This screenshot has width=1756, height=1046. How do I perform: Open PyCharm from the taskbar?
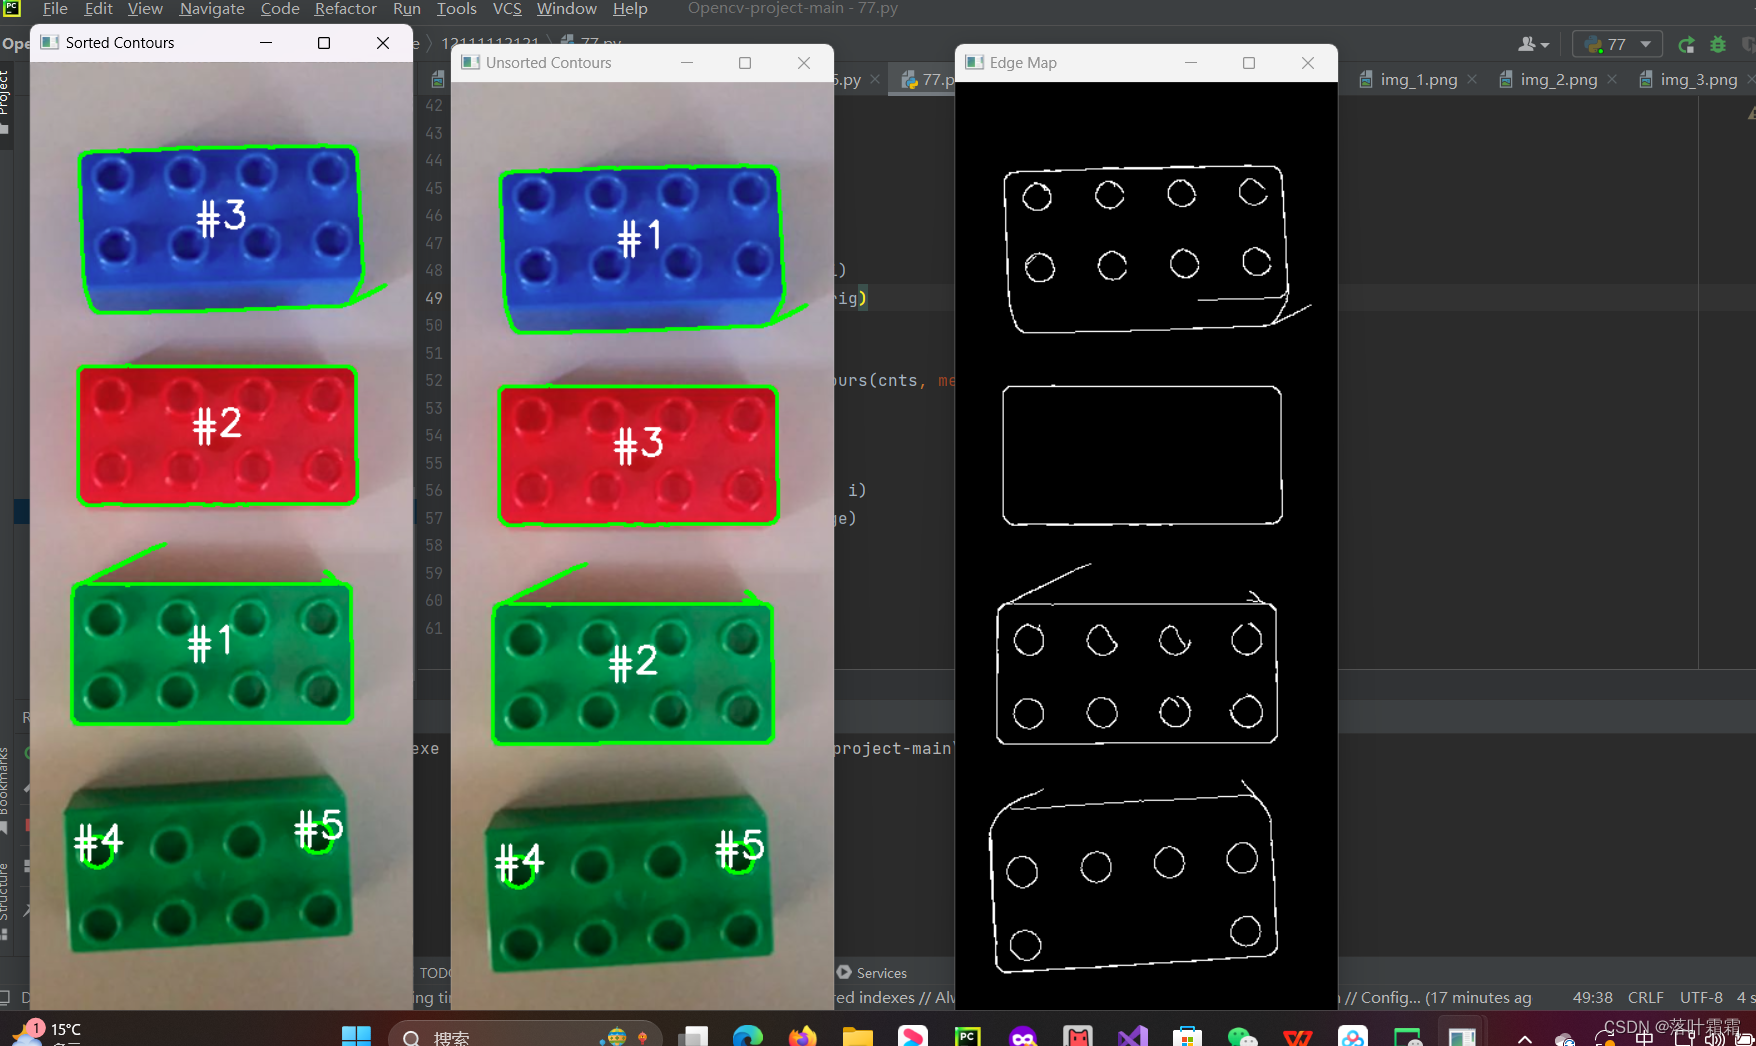click(x=967, y=1037)
